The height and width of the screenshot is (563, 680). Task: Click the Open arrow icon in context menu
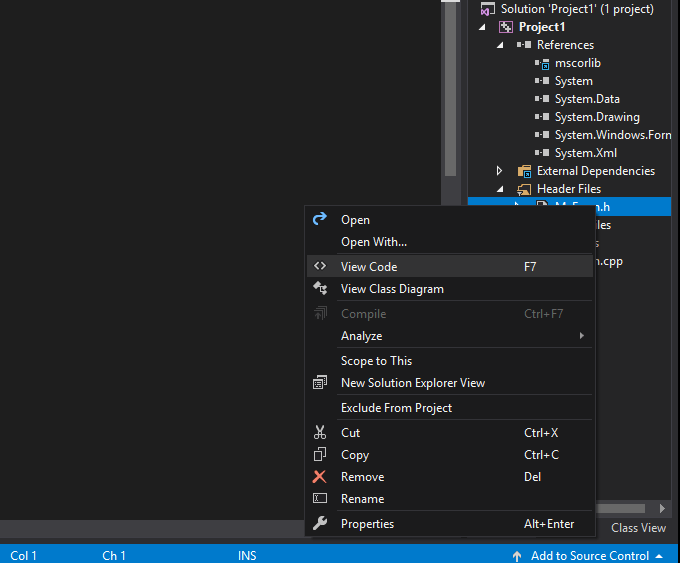[320, 219]
